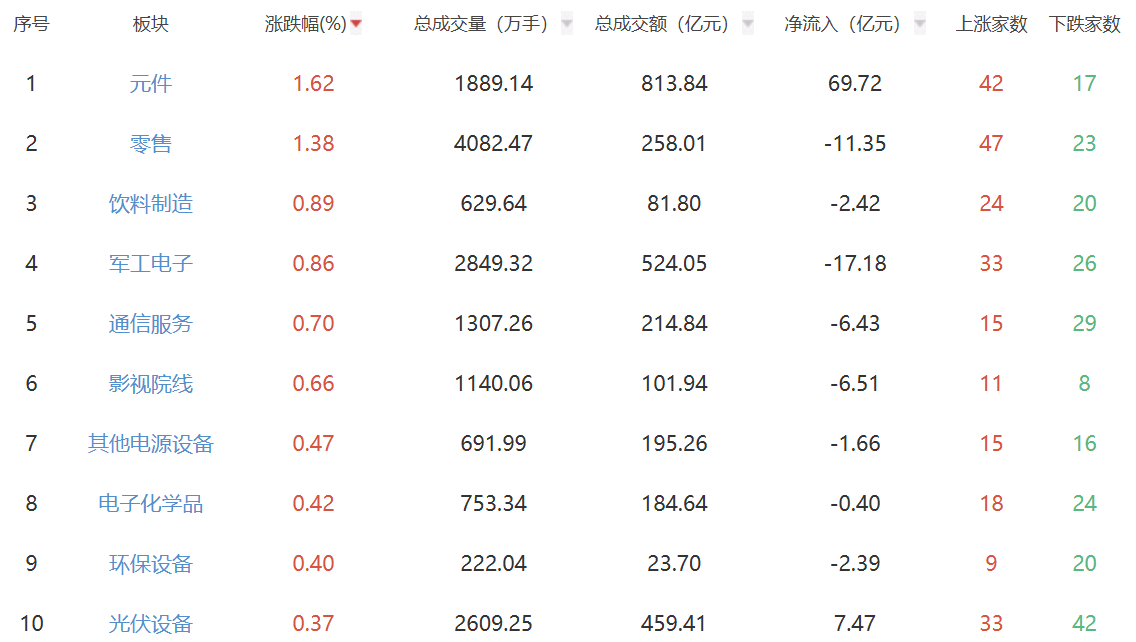Image resolution: width=1136 pixels, height=642 pixels.
Task: Open the 军工电子 sector link
Action: [151, 264]
